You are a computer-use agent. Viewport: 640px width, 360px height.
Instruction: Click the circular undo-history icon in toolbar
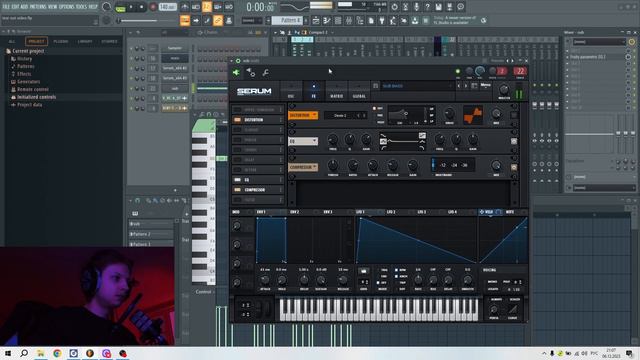[x=394, y=7]
